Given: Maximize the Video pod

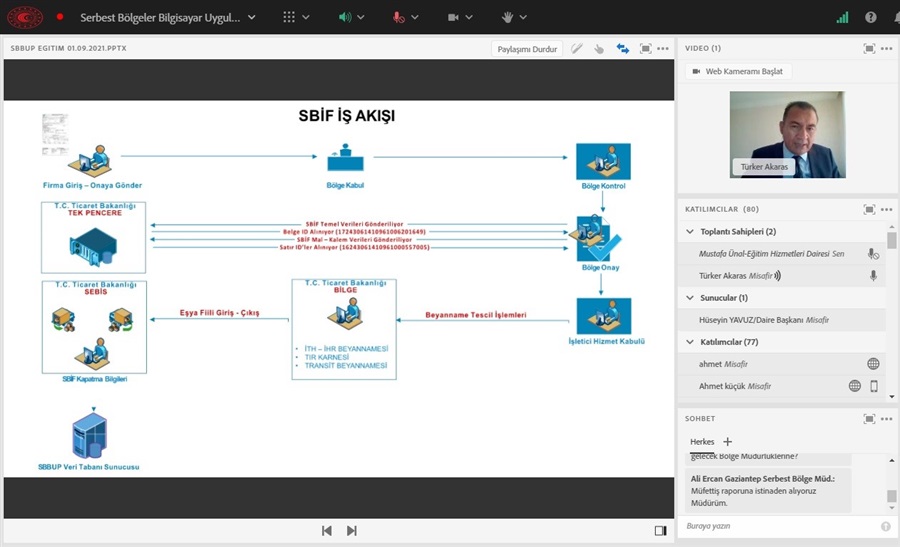Looking at the screenshot, I should coord(870,48).
